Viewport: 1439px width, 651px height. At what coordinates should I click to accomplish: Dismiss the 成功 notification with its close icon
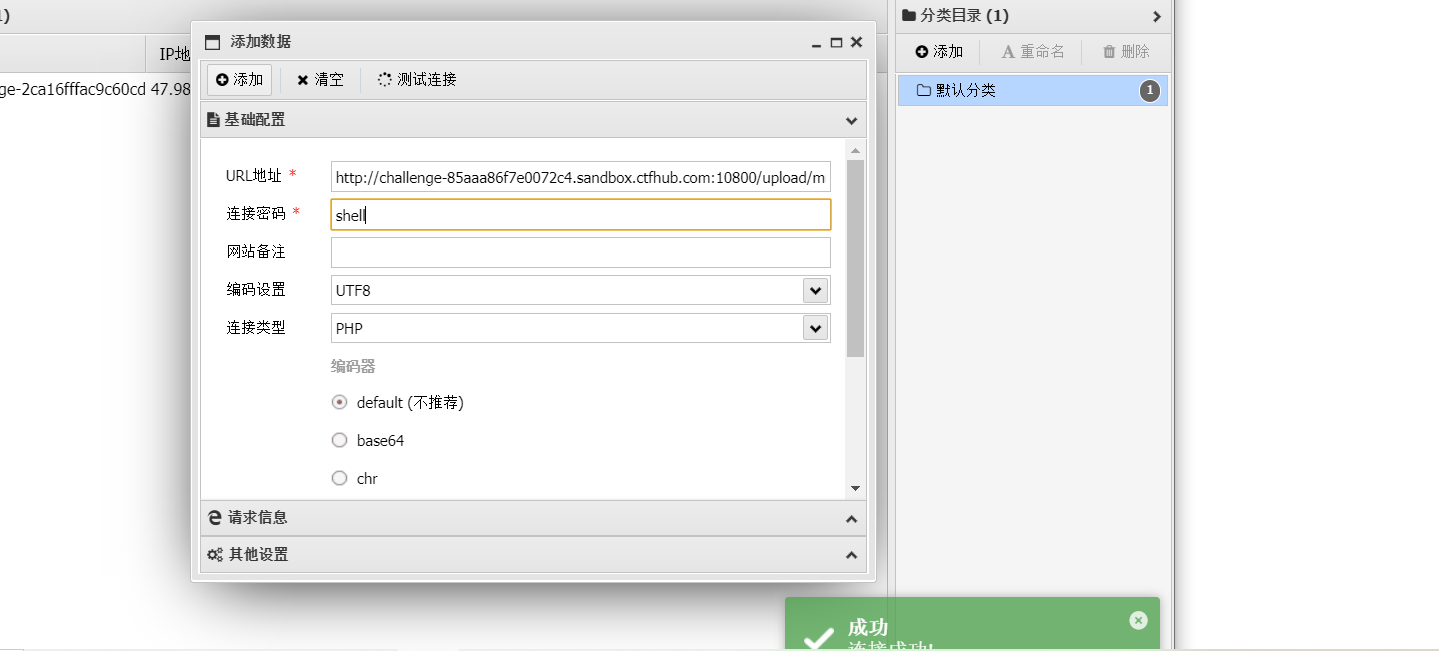point(1138,620)
